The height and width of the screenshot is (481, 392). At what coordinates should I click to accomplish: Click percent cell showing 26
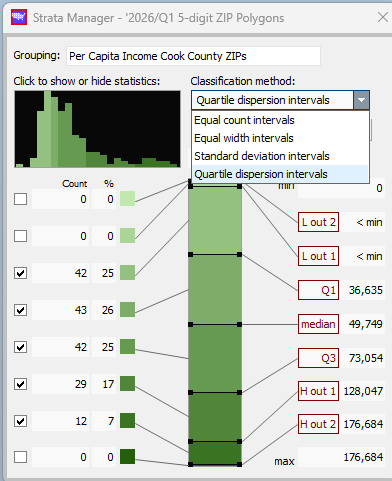[x=104, y=310]
